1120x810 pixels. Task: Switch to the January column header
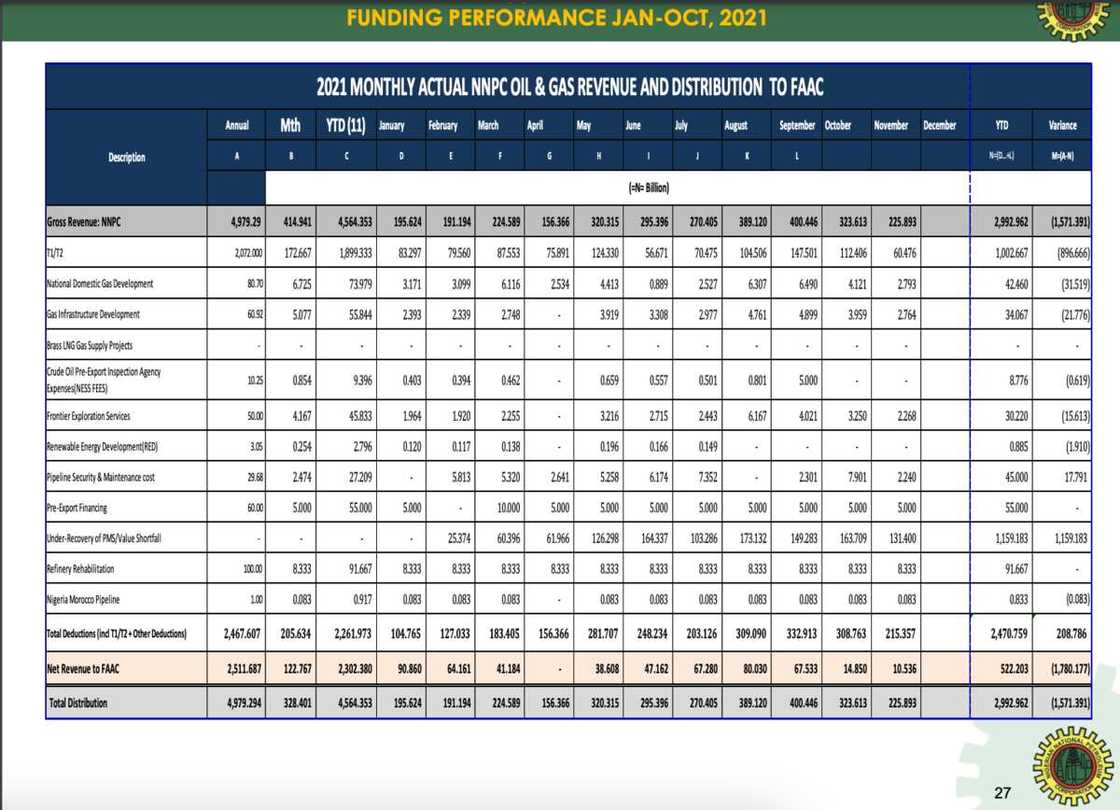click(x=390, y=125)
